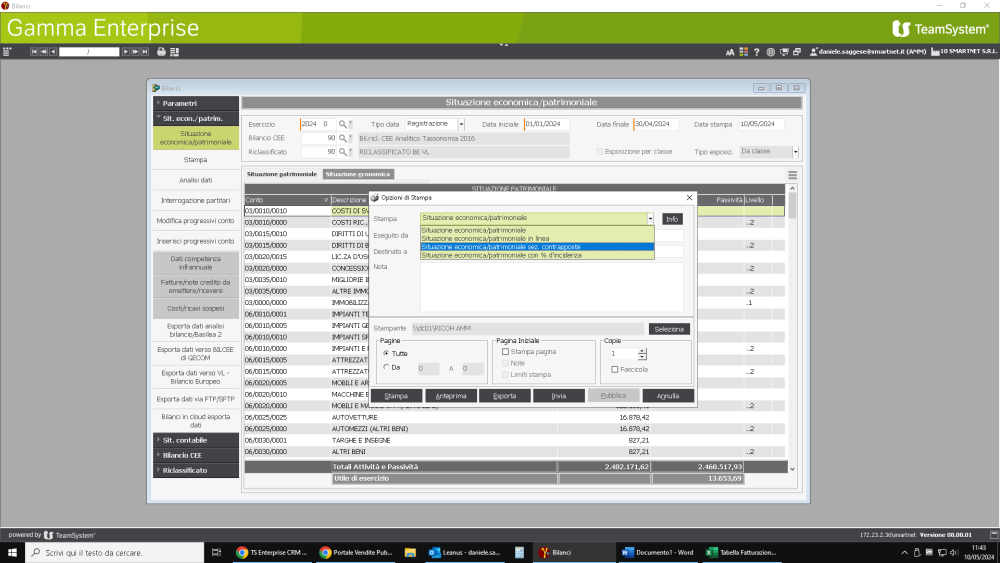
Task: Go to previous record arrow
Action: coord(52,52)
